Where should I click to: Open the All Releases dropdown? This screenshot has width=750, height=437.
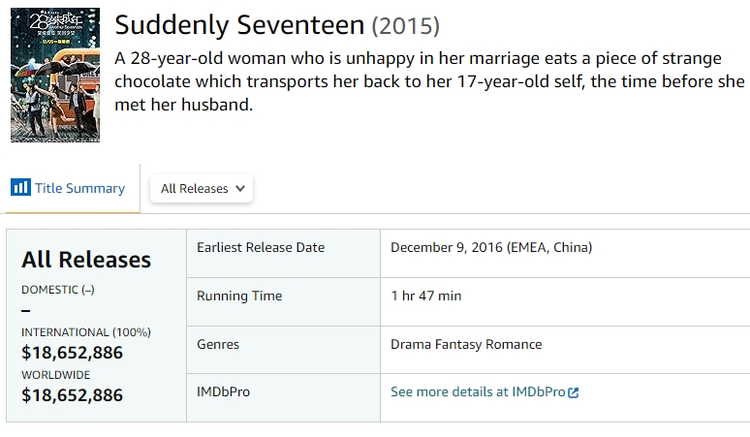(200, 188)
